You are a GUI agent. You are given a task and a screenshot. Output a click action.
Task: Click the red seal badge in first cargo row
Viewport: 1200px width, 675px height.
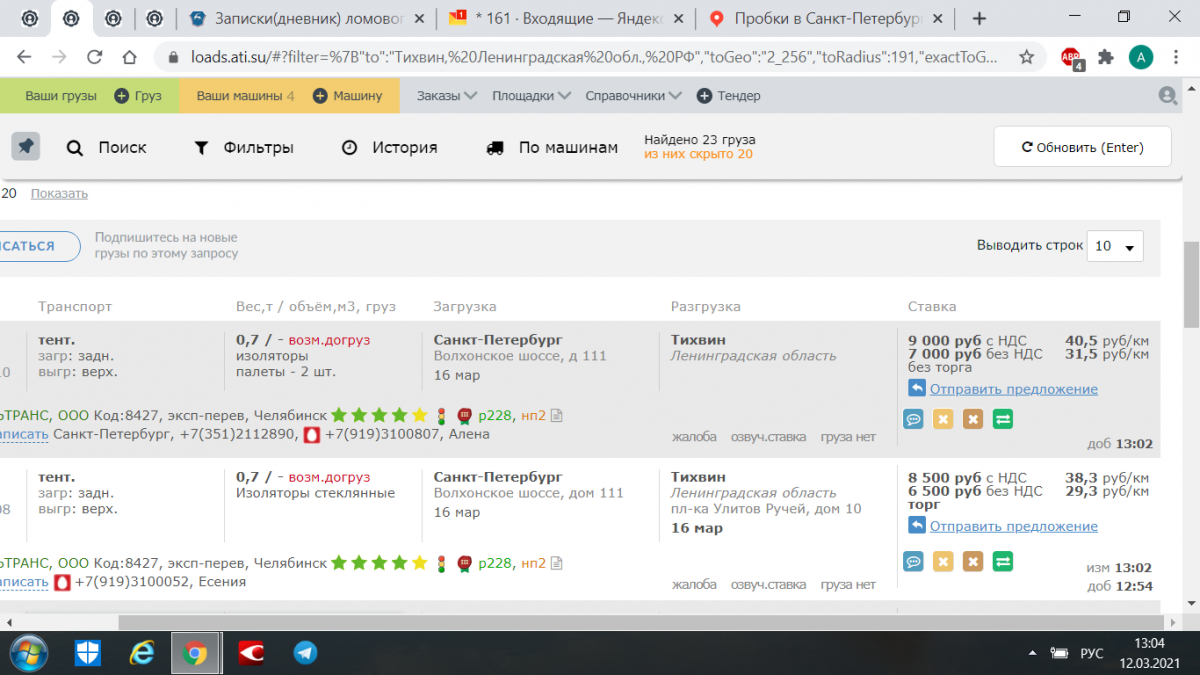click(464, 415)
